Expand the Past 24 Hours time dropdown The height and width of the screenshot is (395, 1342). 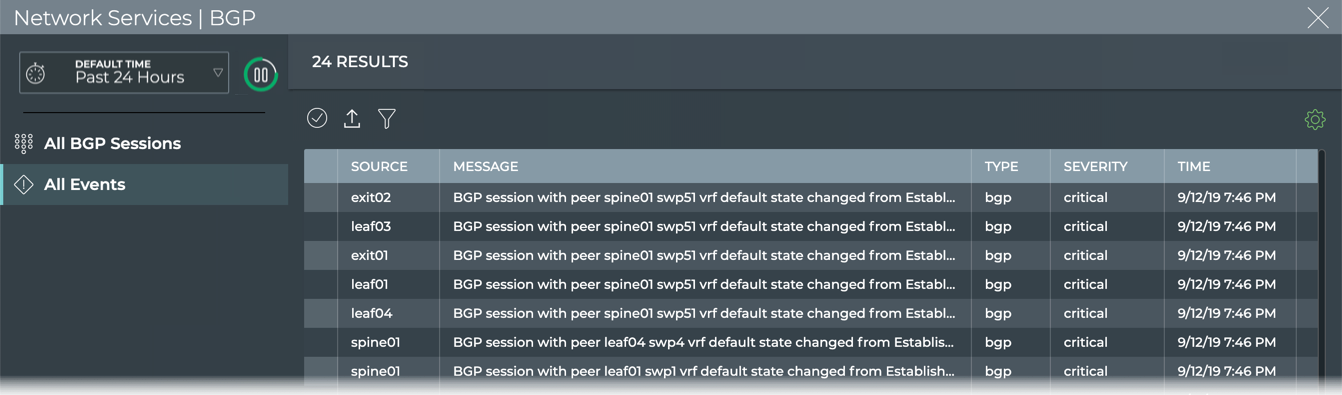124,73
